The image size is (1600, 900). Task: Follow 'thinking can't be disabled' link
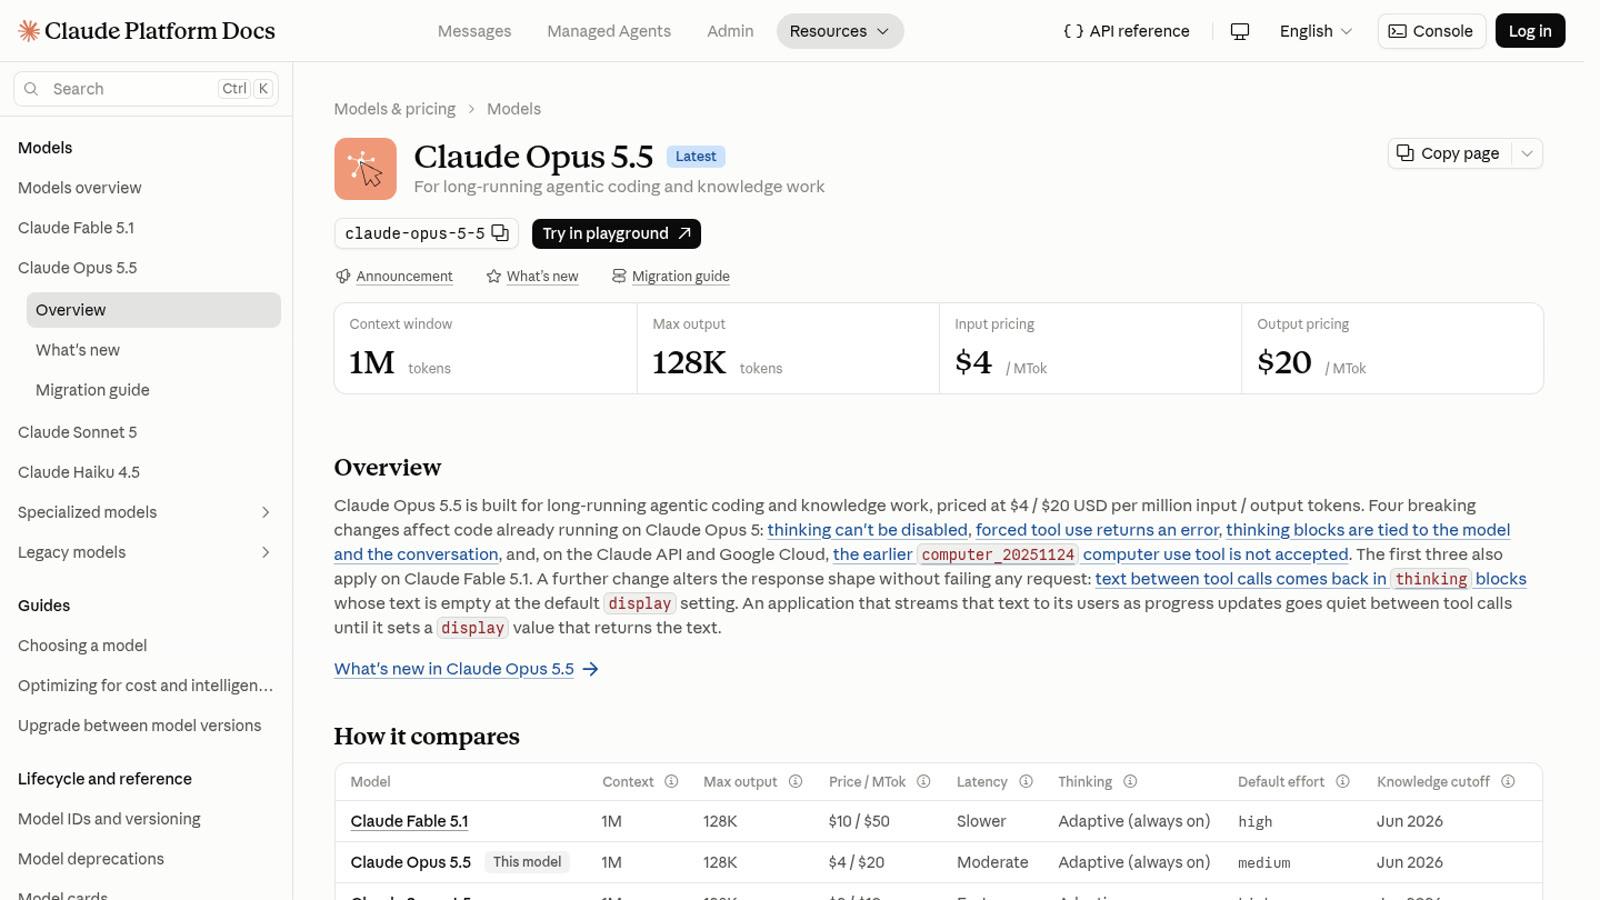click(x=867, y=530)
